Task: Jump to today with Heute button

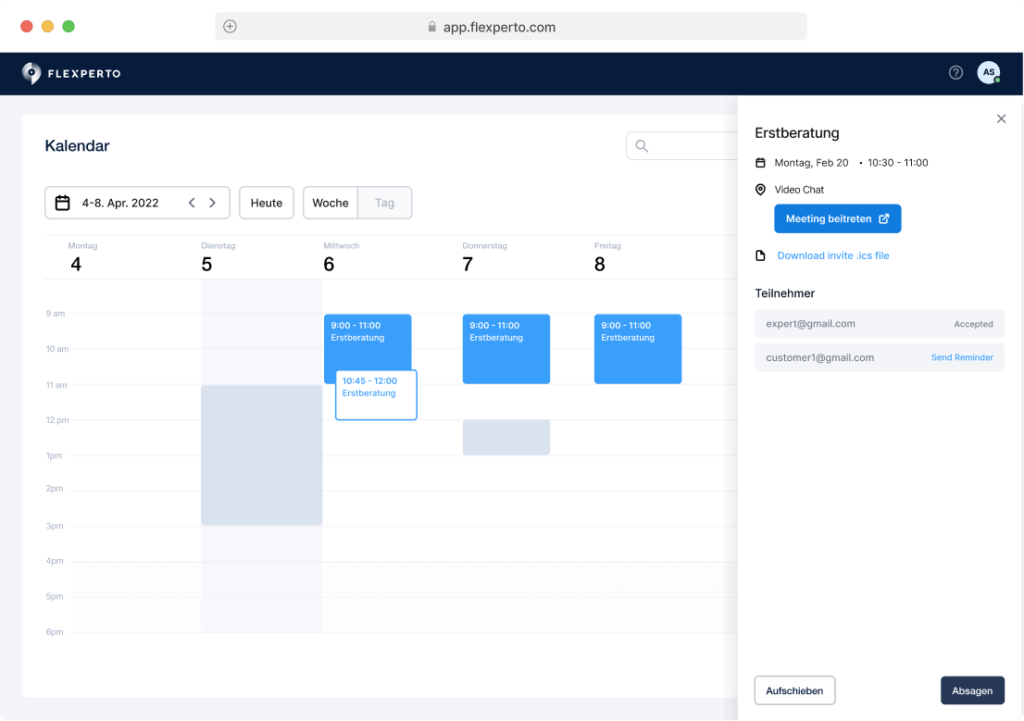Action: pyautogui.click(x=266, y=203)
